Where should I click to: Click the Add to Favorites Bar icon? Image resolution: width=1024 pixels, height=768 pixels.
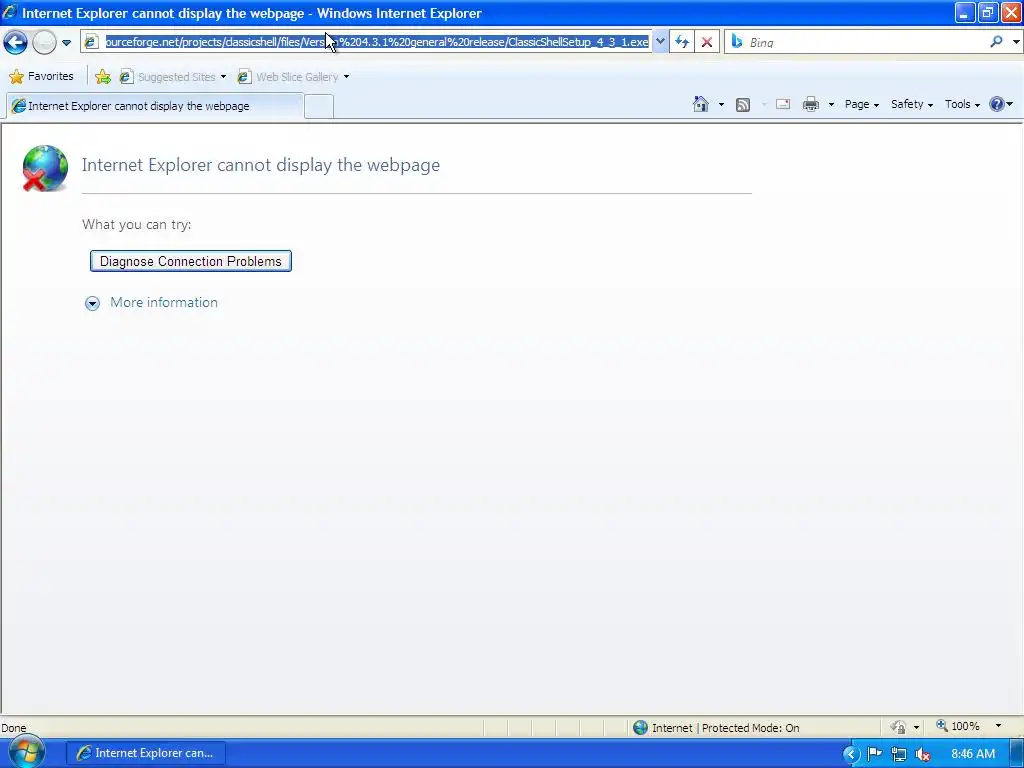(103, 77)
